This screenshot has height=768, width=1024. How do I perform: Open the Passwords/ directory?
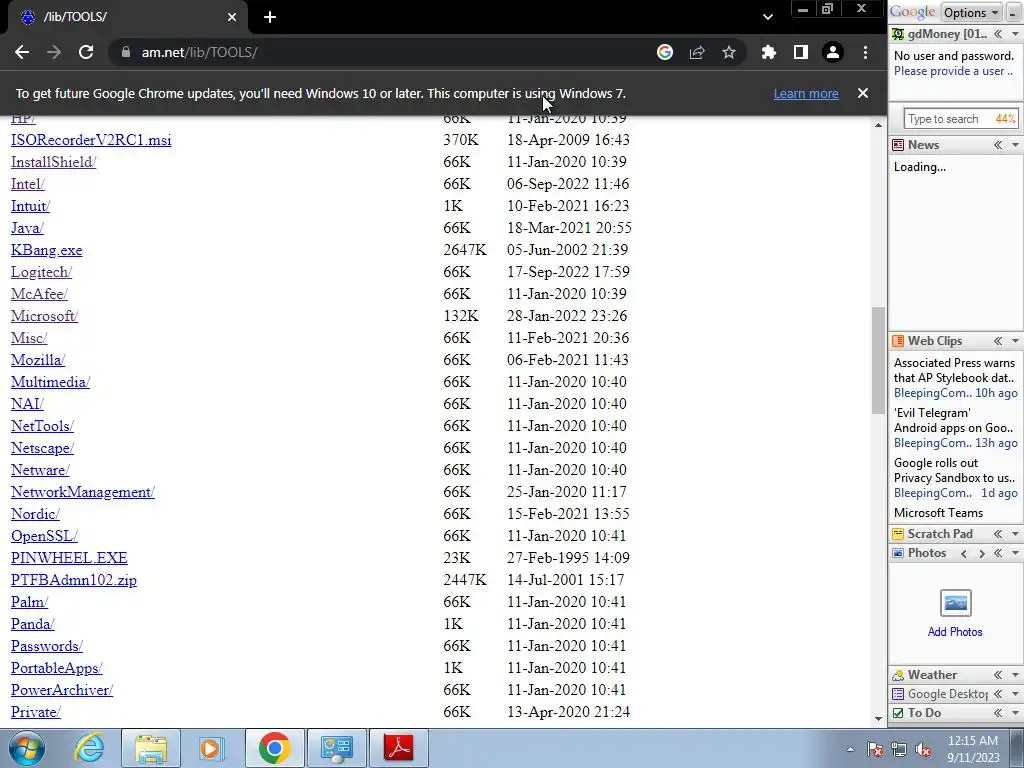(47, 646)
